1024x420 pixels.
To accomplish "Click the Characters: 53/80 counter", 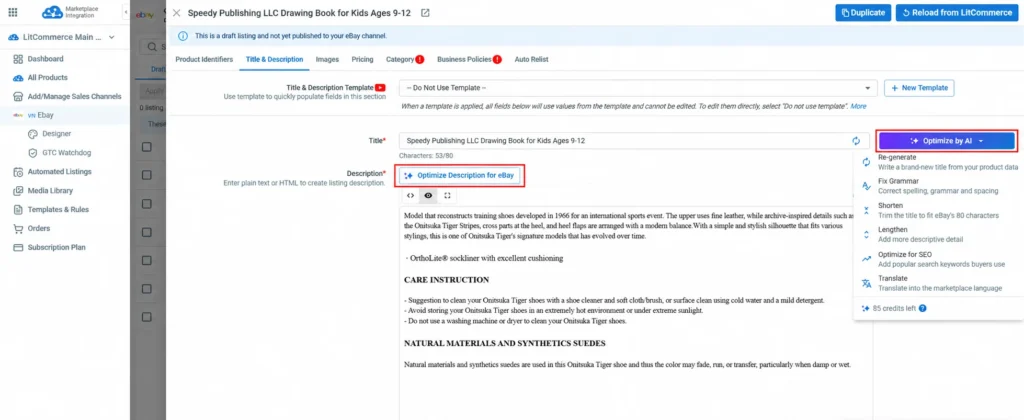I will (x=426, y=156).
